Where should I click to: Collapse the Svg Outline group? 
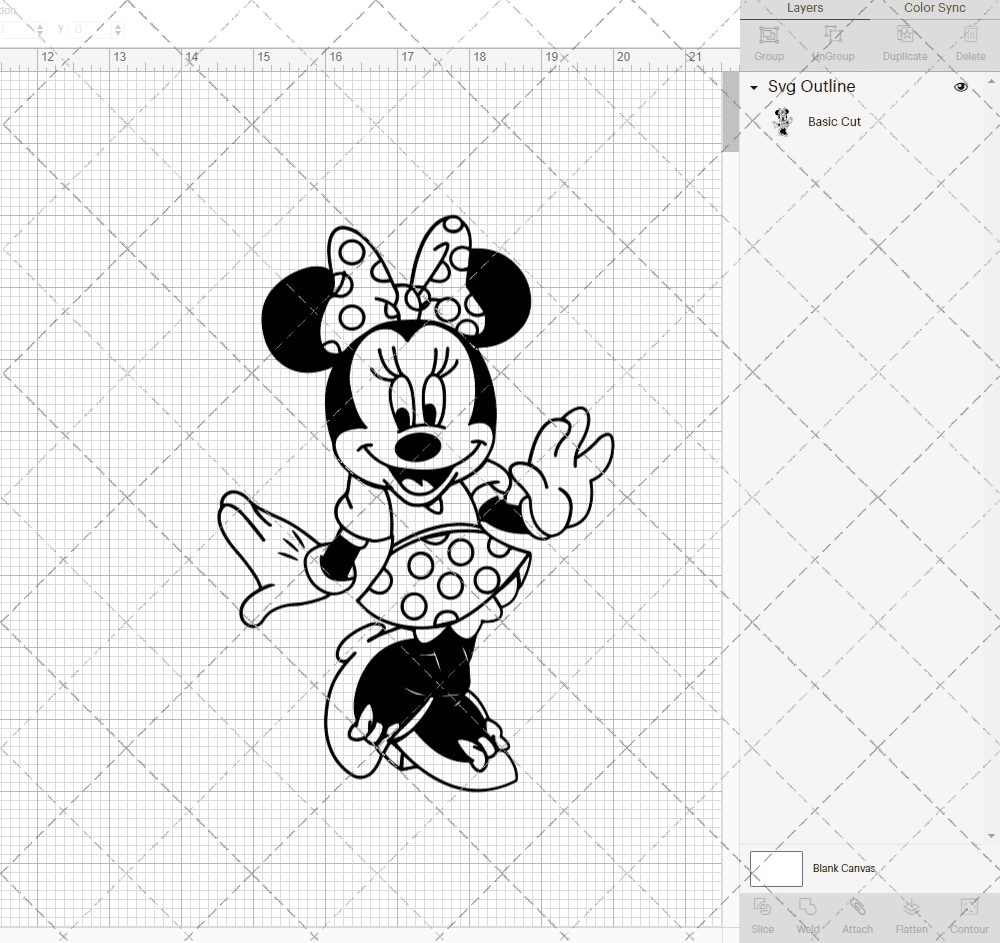[753, 87]
